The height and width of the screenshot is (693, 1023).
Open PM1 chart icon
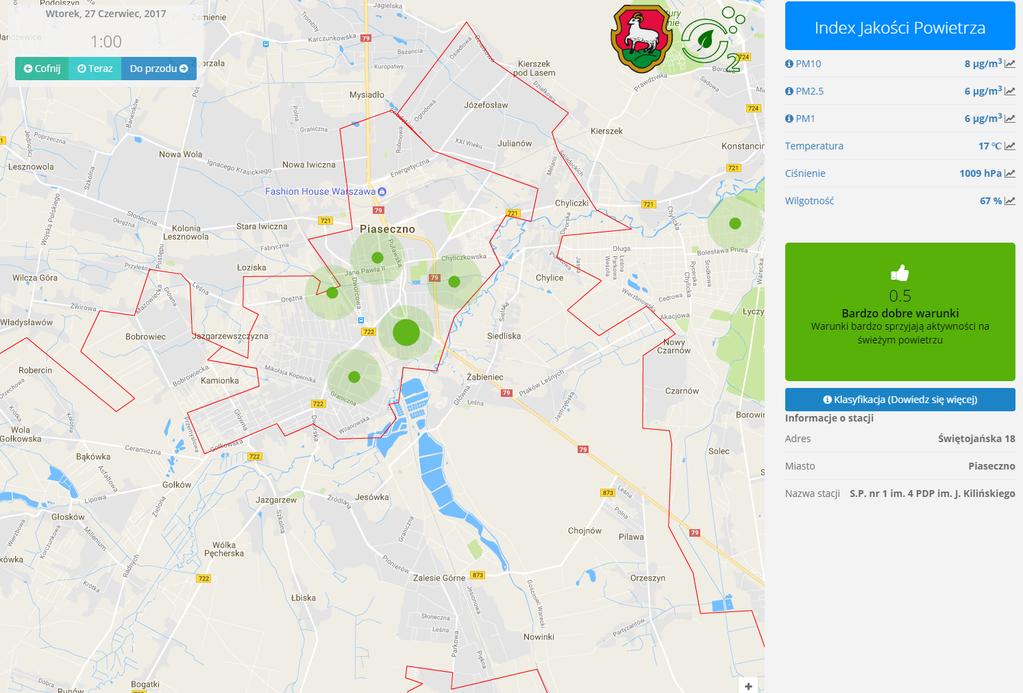(x=1010, y=119)
